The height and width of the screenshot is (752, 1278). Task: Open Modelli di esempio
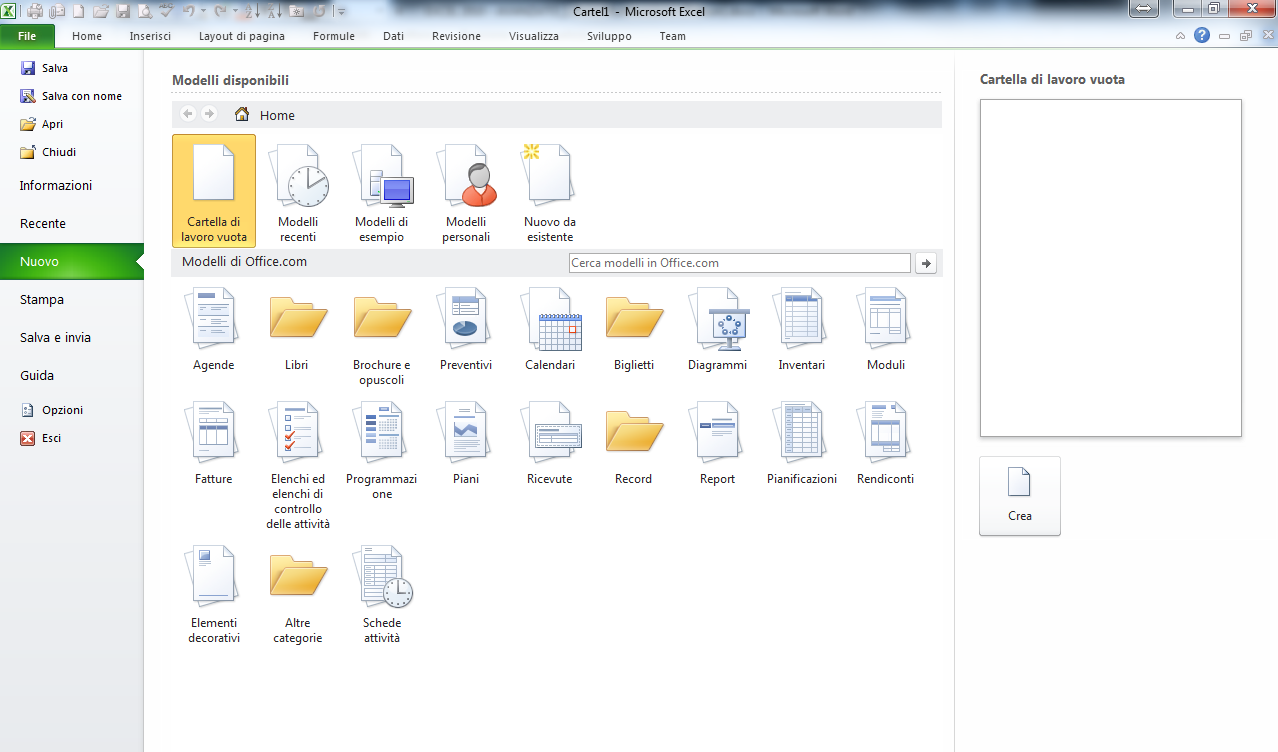point(382,191)
